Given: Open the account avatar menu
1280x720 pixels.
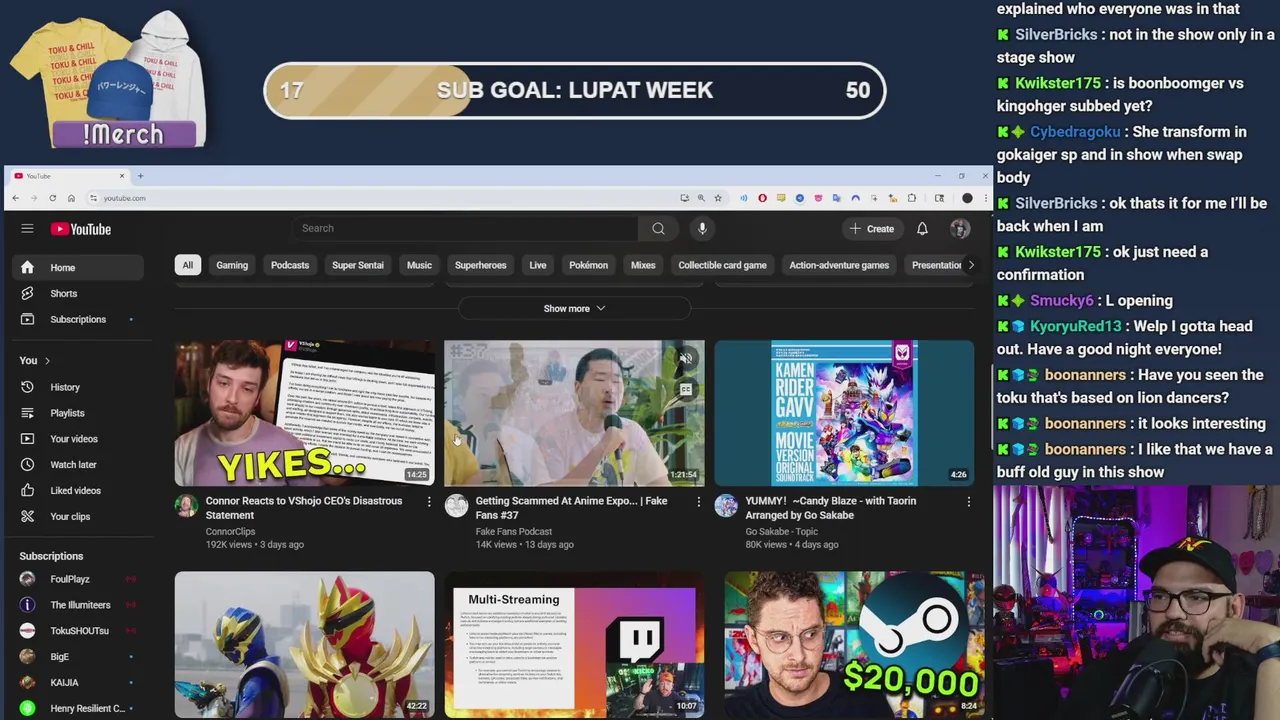Looking at the screenshot, I should click(x=960, y=229).
